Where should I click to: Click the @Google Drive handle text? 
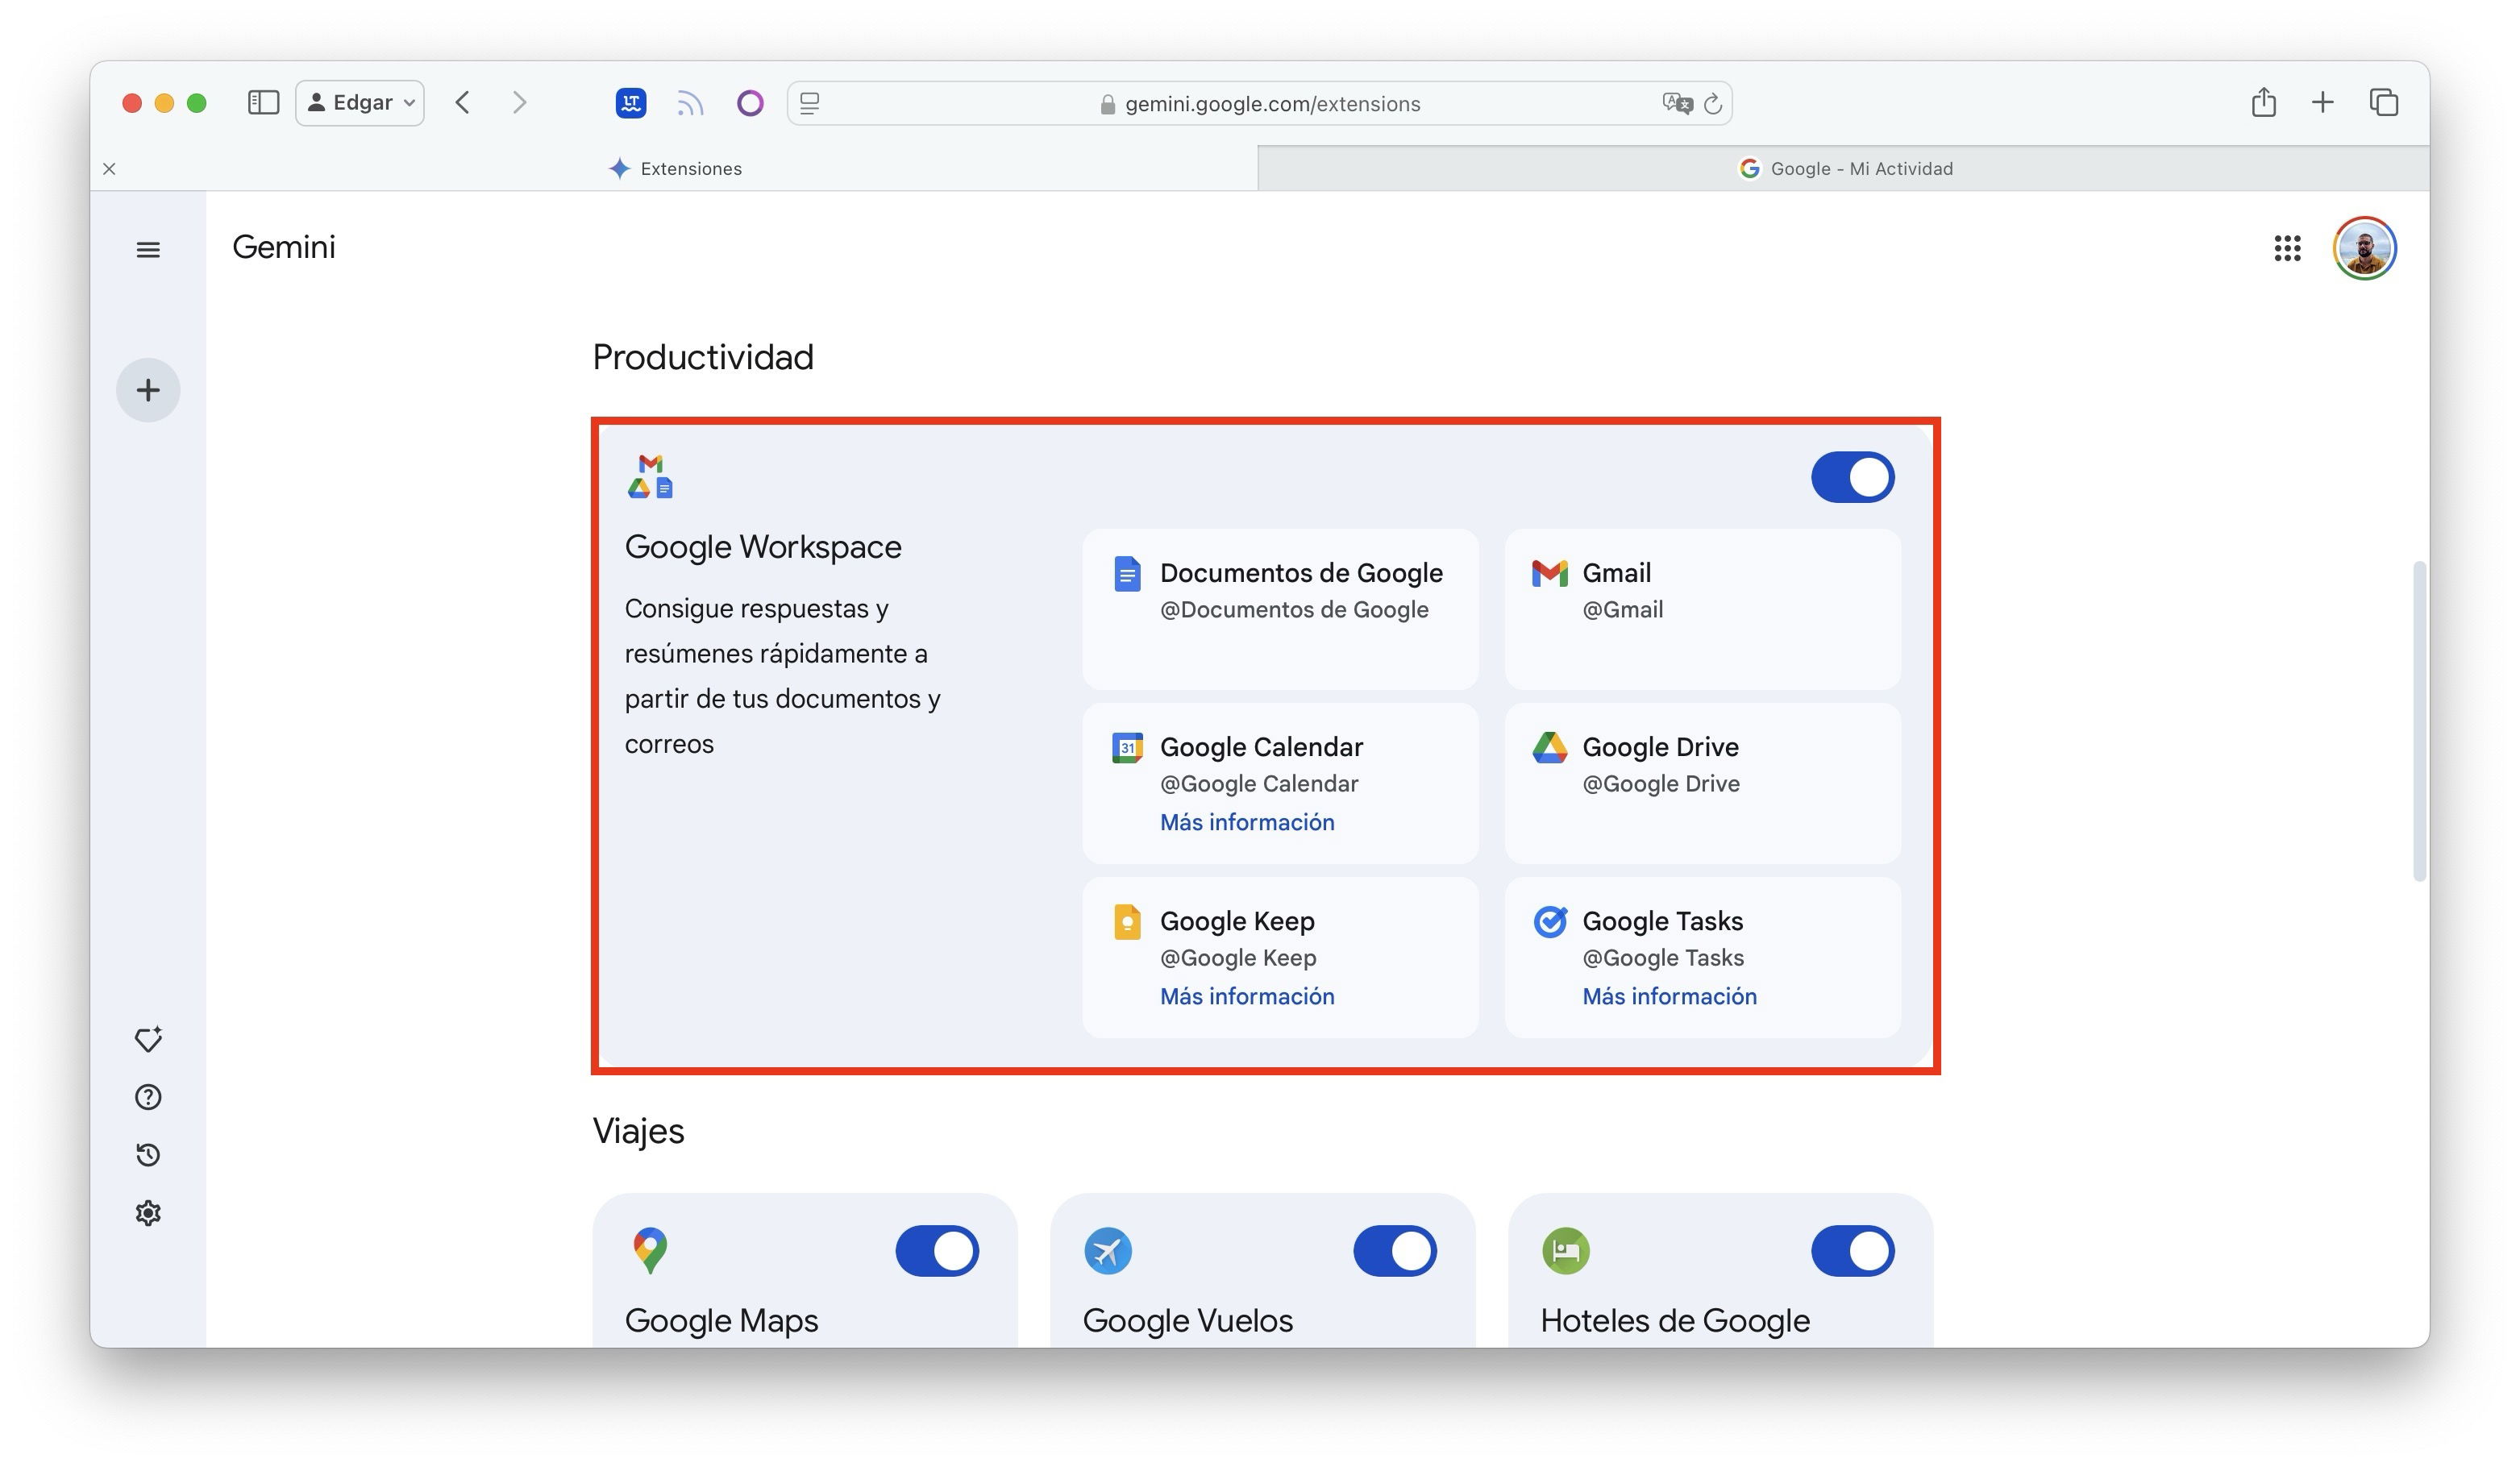click(x=1660, y=783)
